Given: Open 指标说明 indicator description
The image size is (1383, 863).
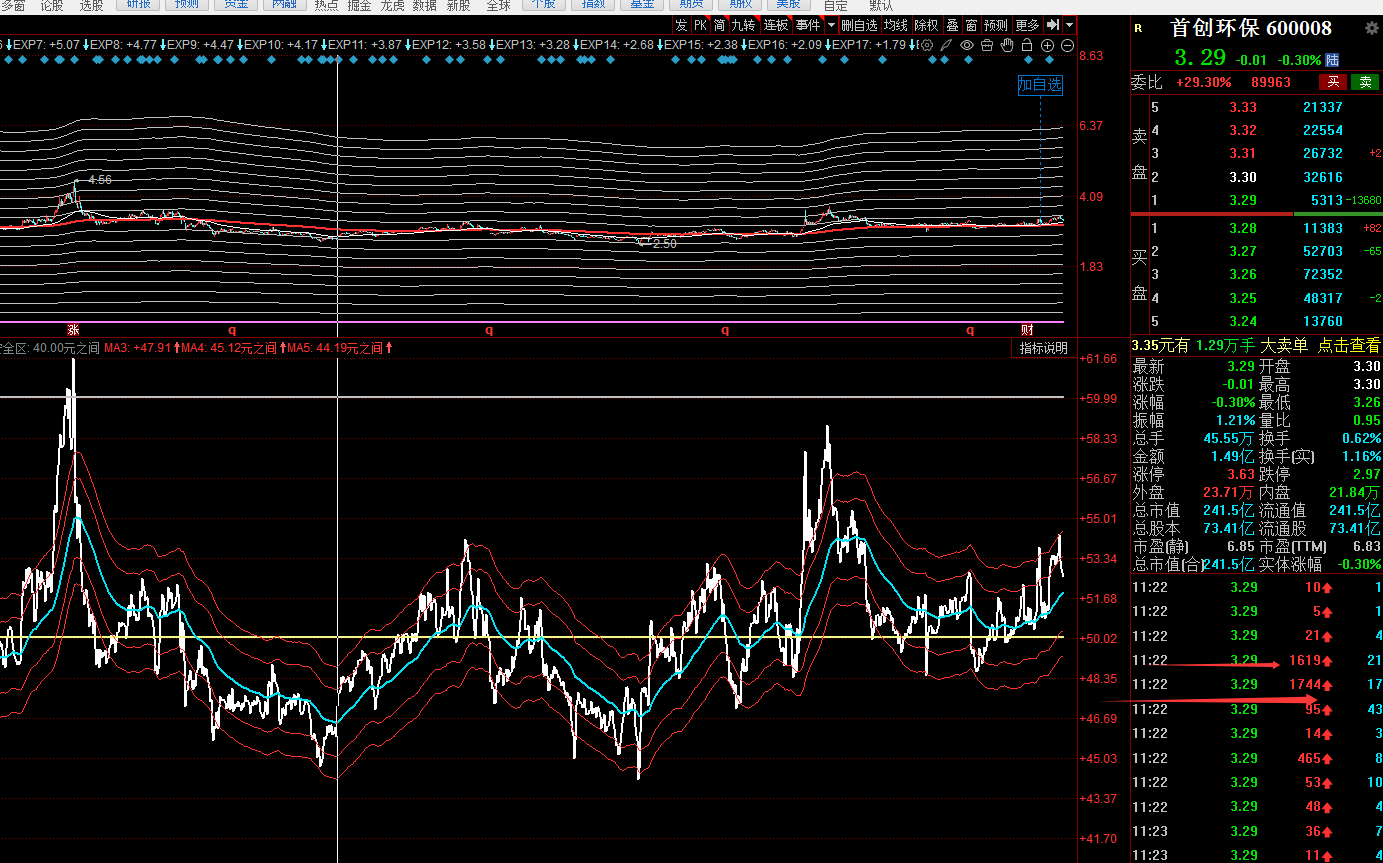Looking at the screenshot, I should point(1043,348).
